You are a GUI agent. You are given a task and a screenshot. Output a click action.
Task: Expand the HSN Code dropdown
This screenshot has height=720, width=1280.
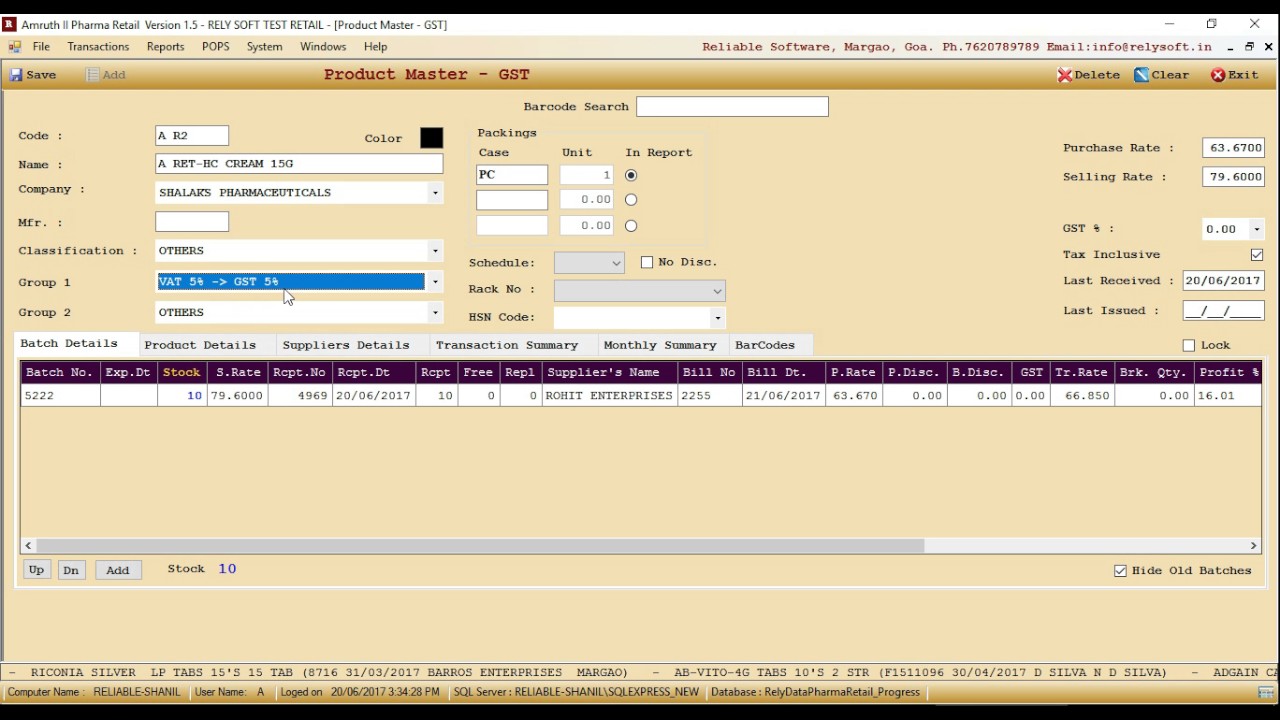[x=718, y=318]
